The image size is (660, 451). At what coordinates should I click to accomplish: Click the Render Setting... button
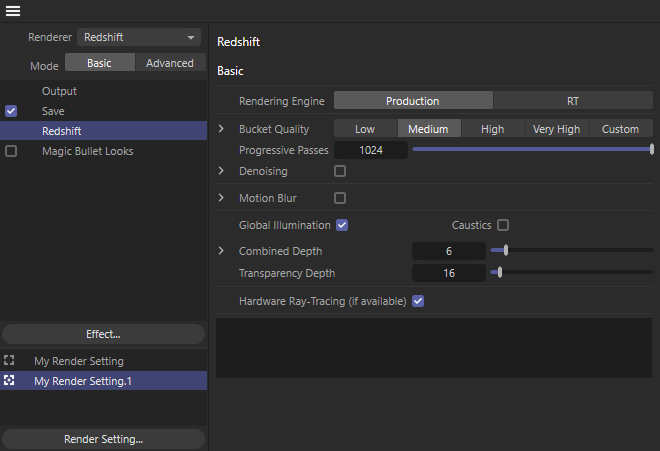click(104, 439)
